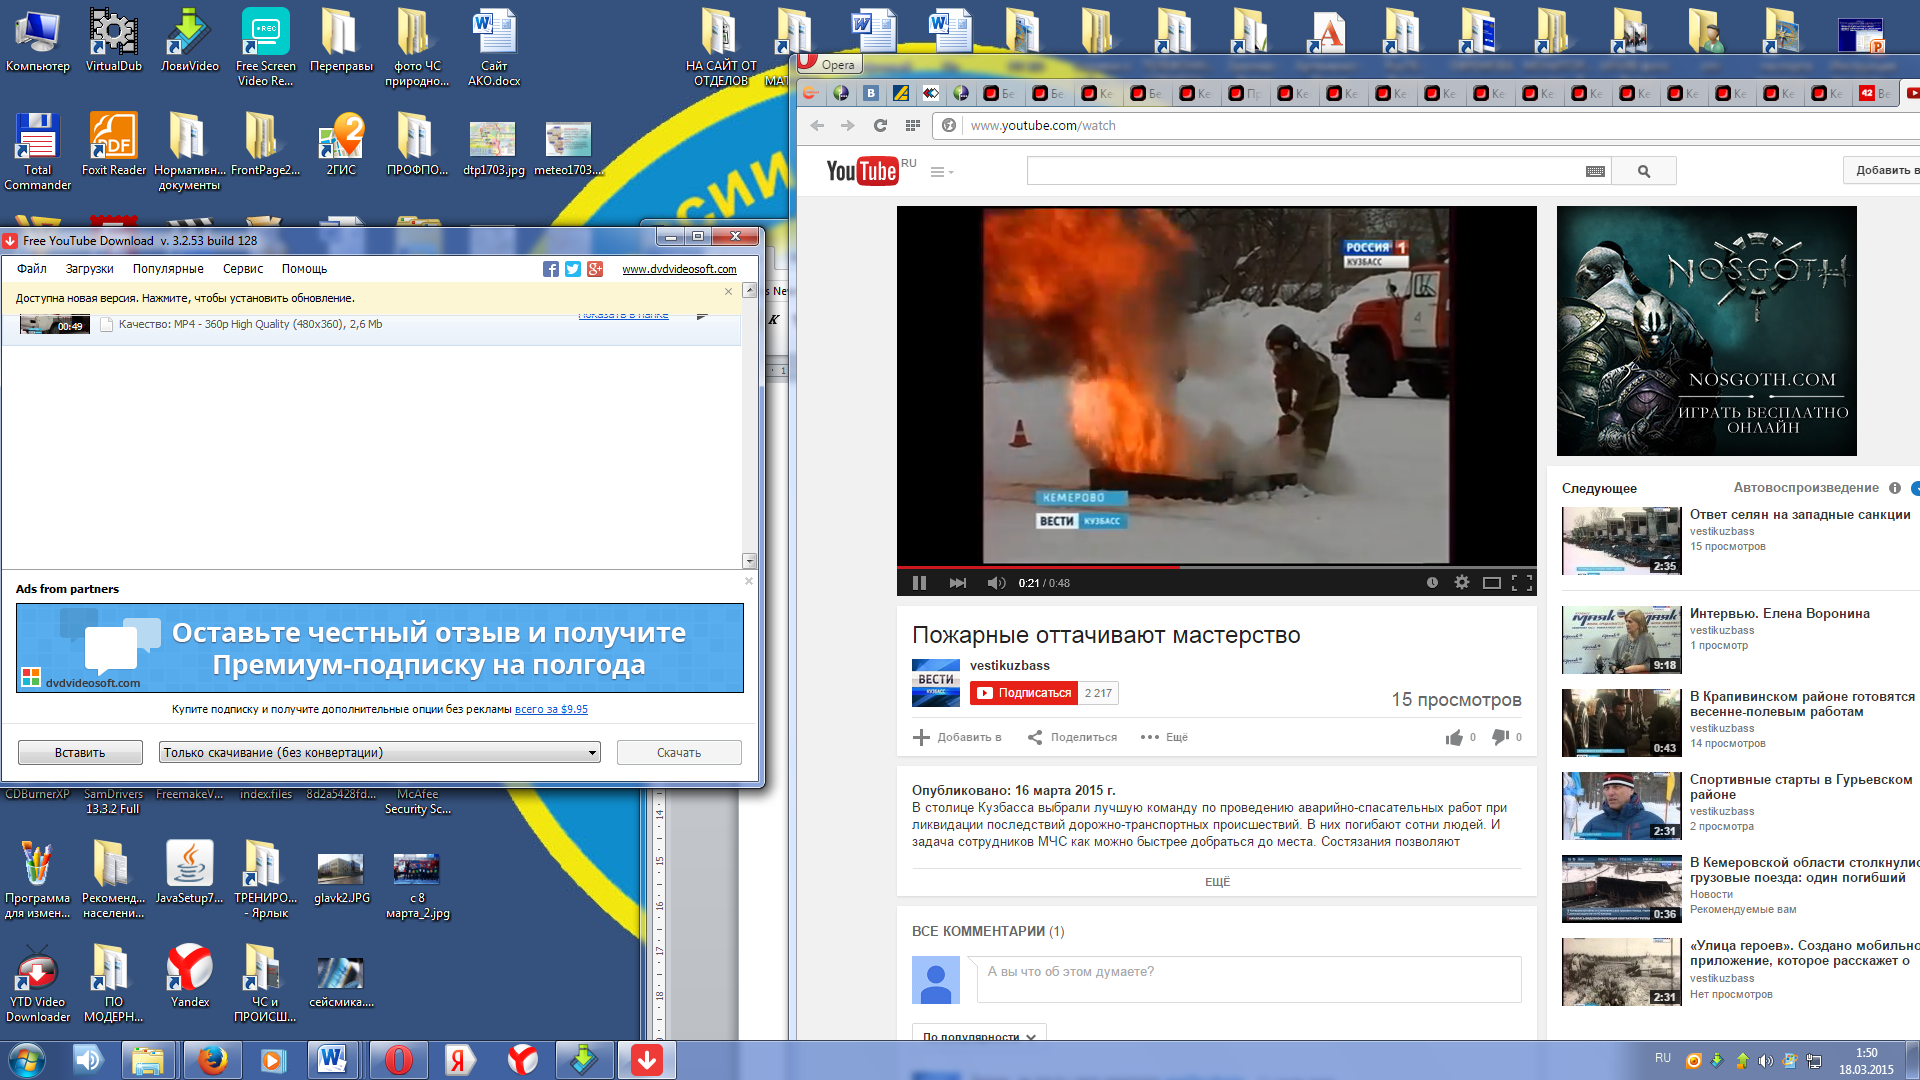Screen dimensions: 1920x1080
Task: Click the Facebook icon in Free YouTube Download
Action: (x=551, y=269)
